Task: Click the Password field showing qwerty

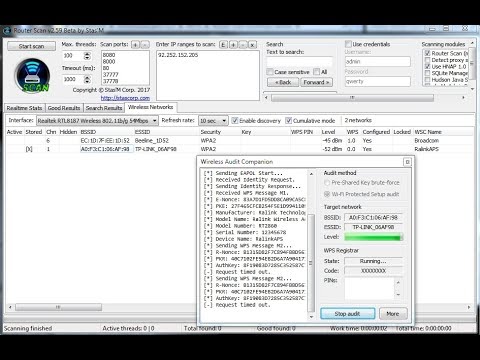Action: click(x=378, y=81)
